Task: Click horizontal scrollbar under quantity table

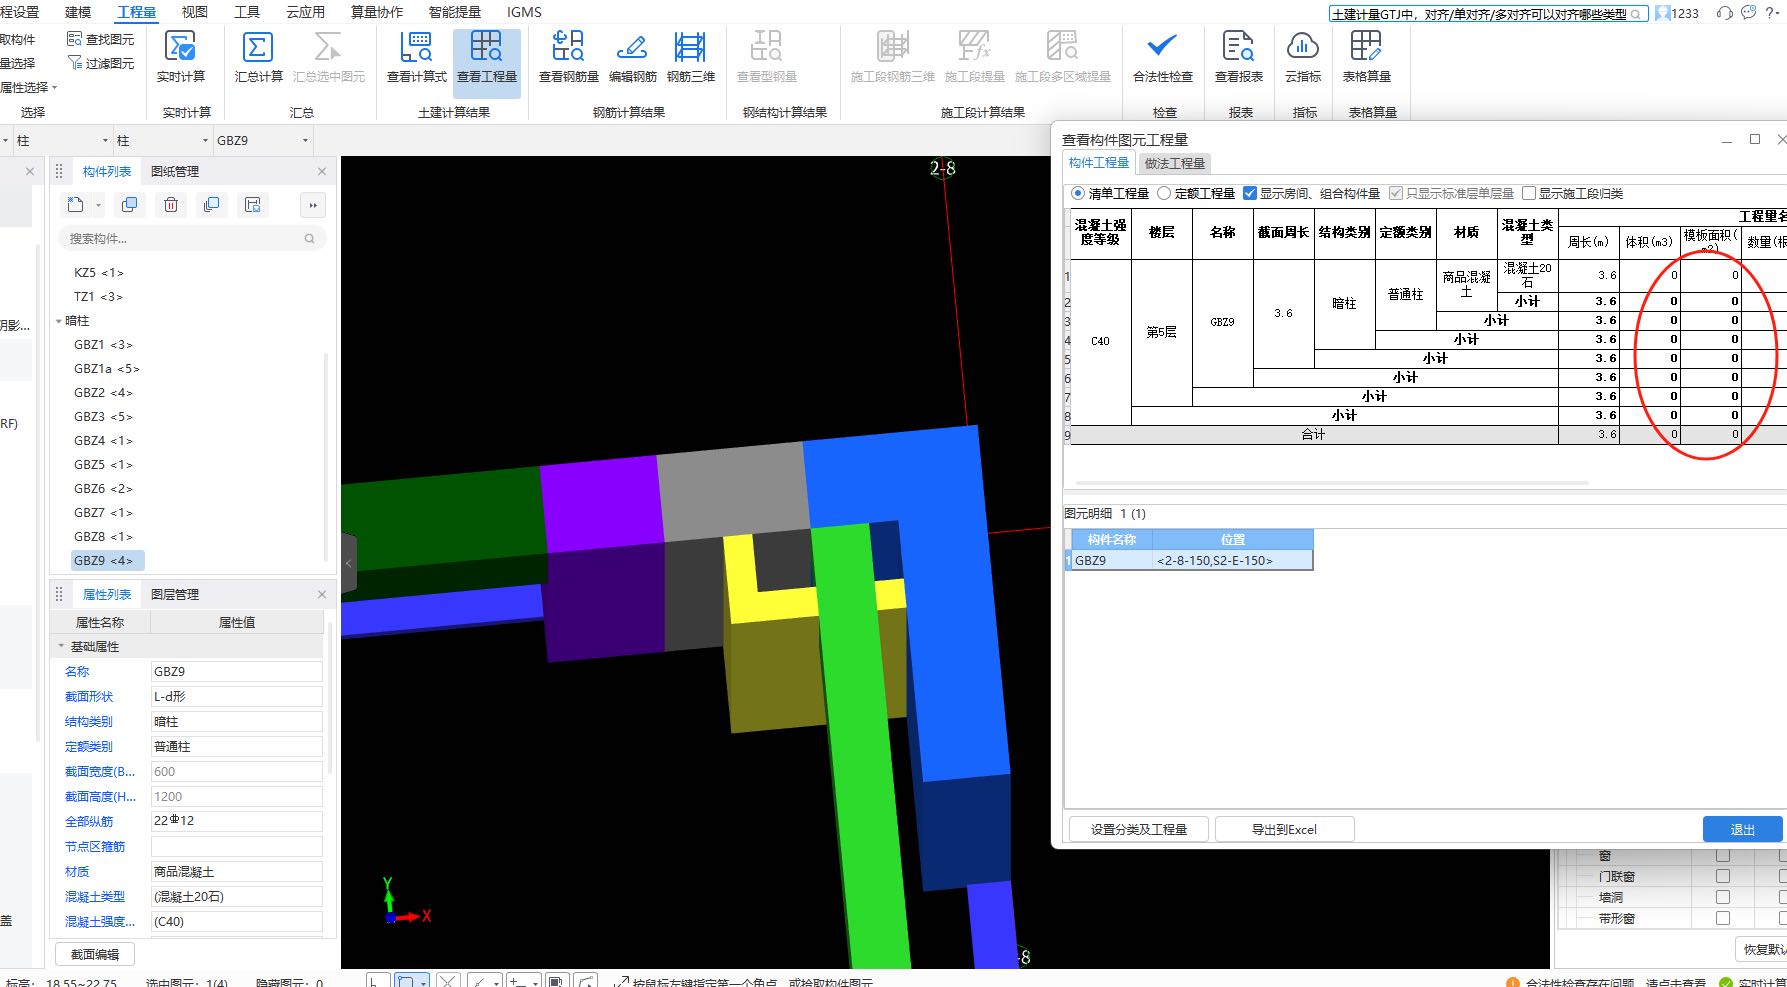Action: pos(1332,483)
